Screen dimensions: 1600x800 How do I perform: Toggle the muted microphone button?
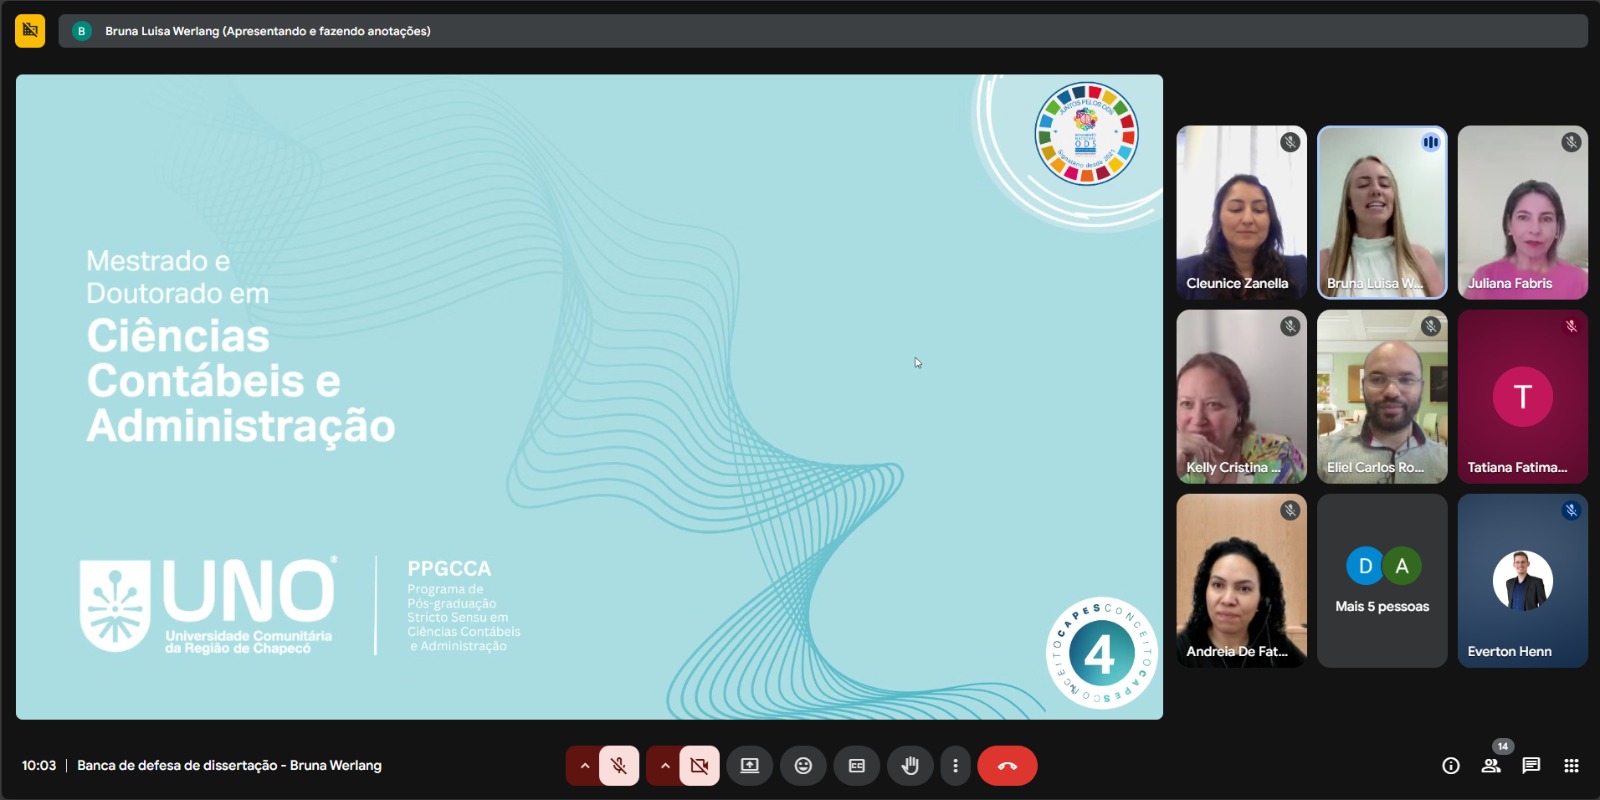[619, 766]
